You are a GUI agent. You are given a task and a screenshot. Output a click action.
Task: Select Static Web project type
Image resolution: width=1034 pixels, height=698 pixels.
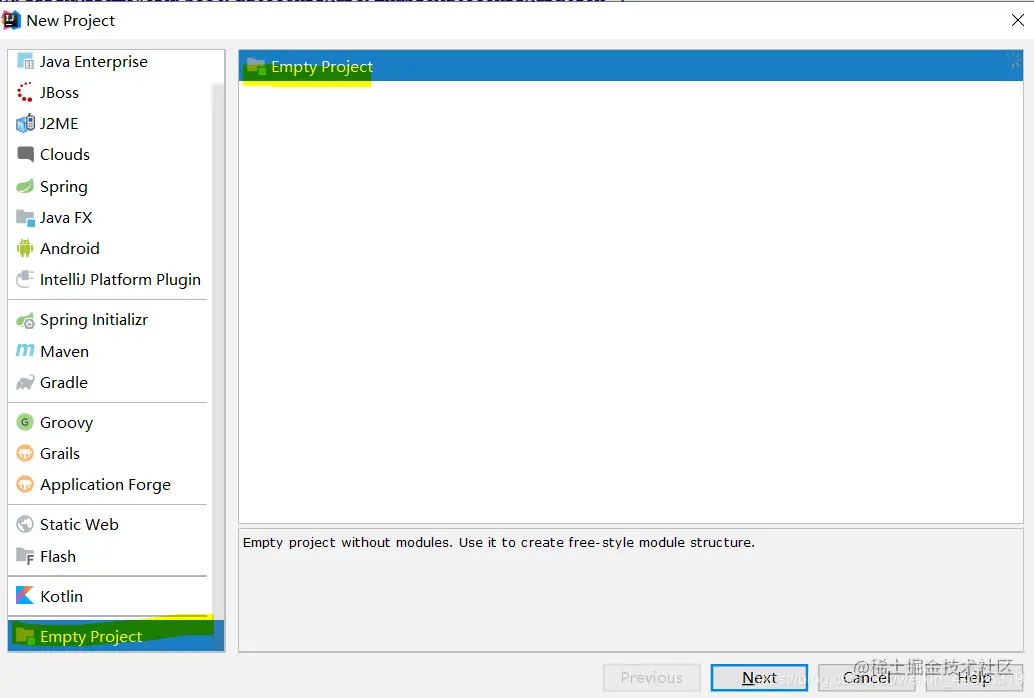click(110, 524)
